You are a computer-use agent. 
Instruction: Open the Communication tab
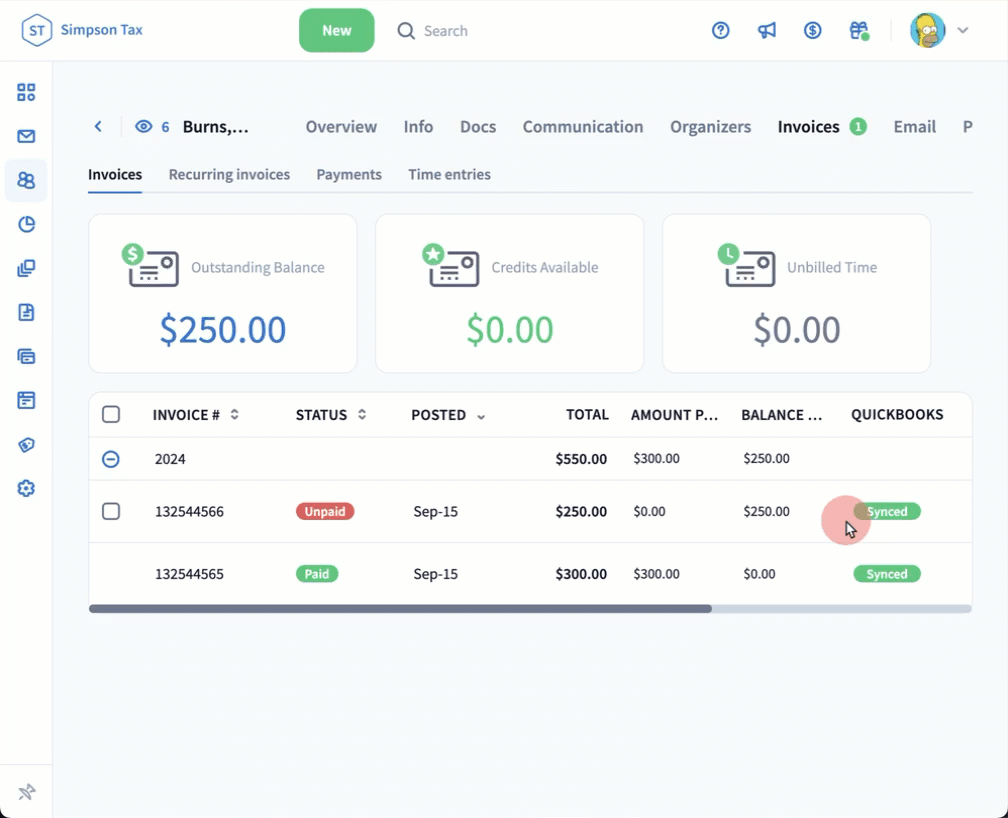click(x=582, y=127)
